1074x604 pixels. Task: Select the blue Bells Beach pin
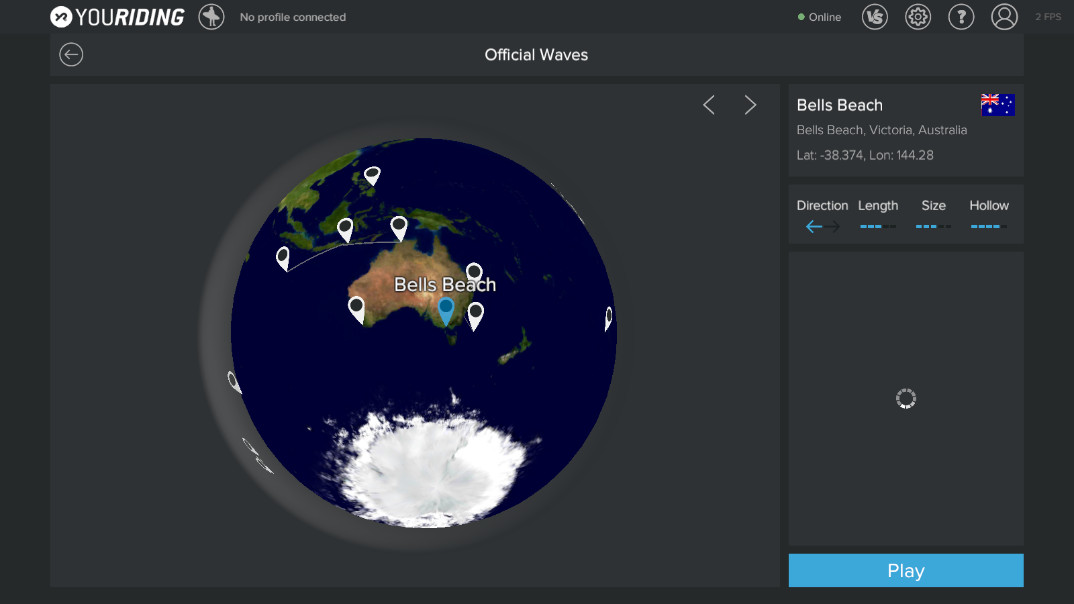pyautogui.click(x=446, y=310)
